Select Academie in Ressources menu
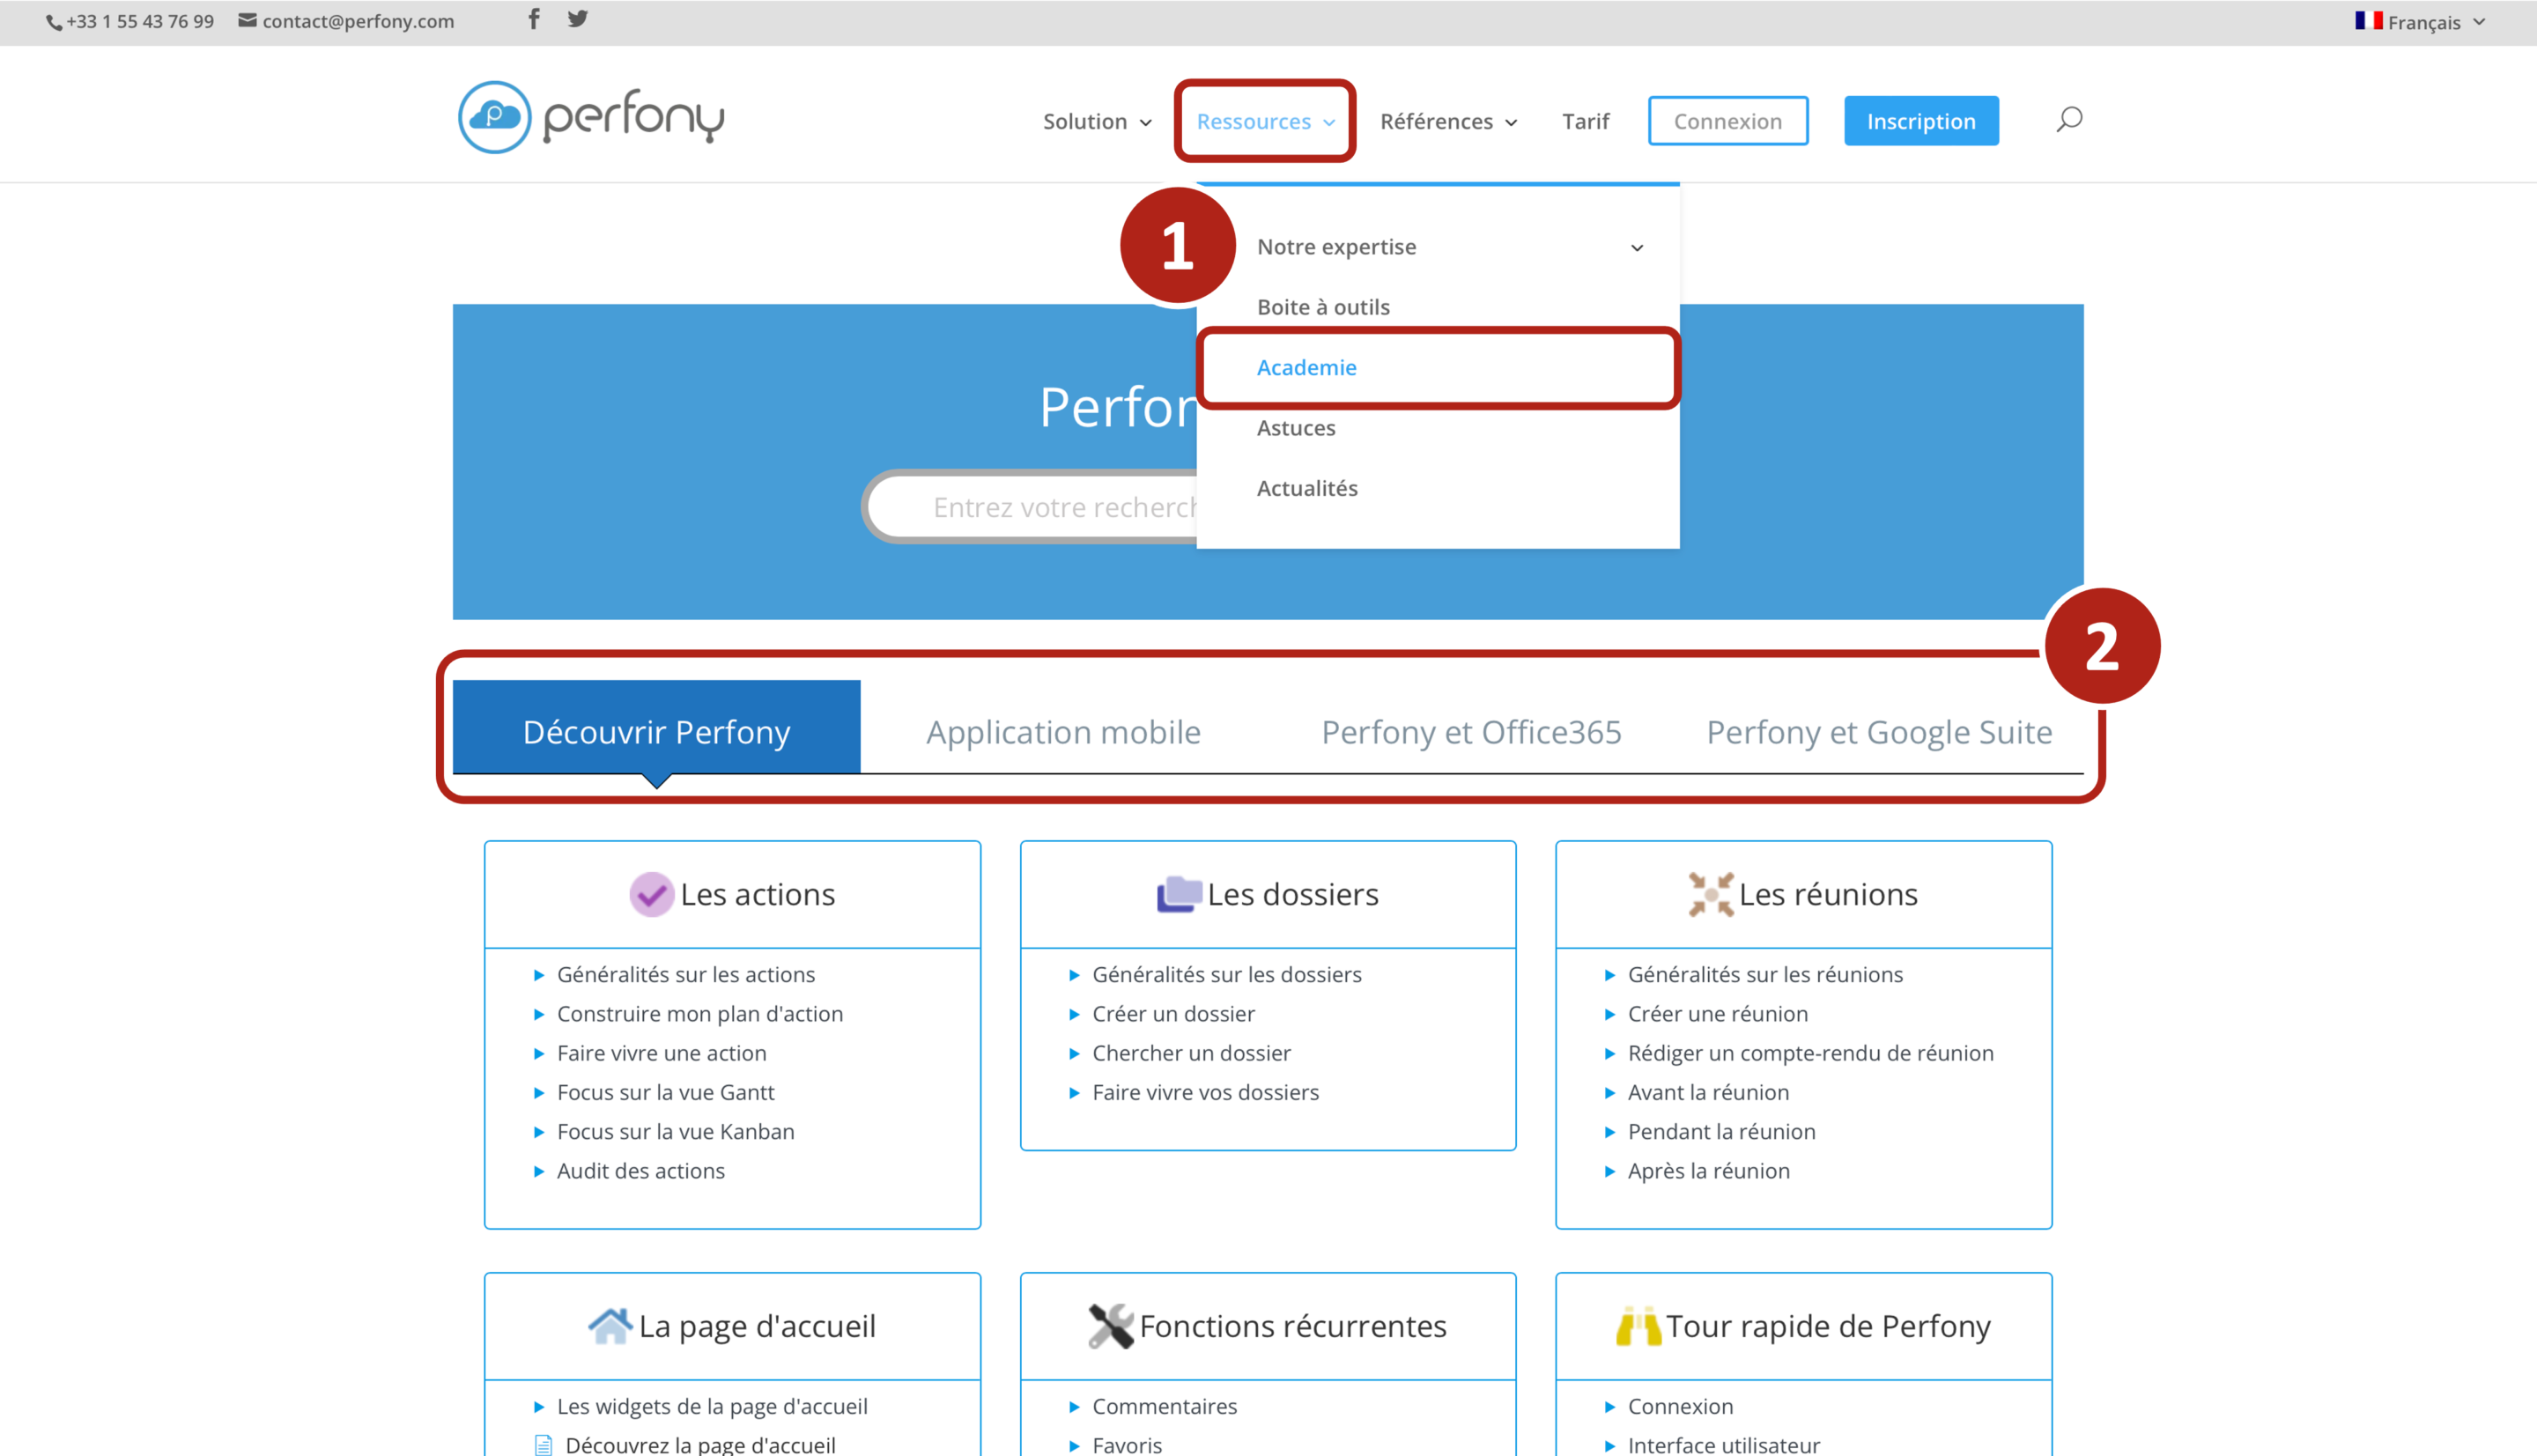The height and width of the screenshot is (1456, 2537). pyautogui.click(x=1306, y=367)
